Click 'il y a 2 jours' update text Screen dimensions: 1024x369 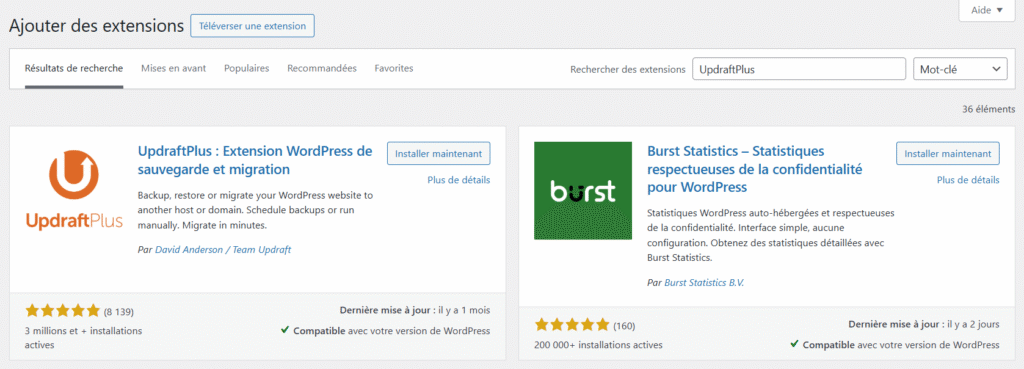pos(972,324)
